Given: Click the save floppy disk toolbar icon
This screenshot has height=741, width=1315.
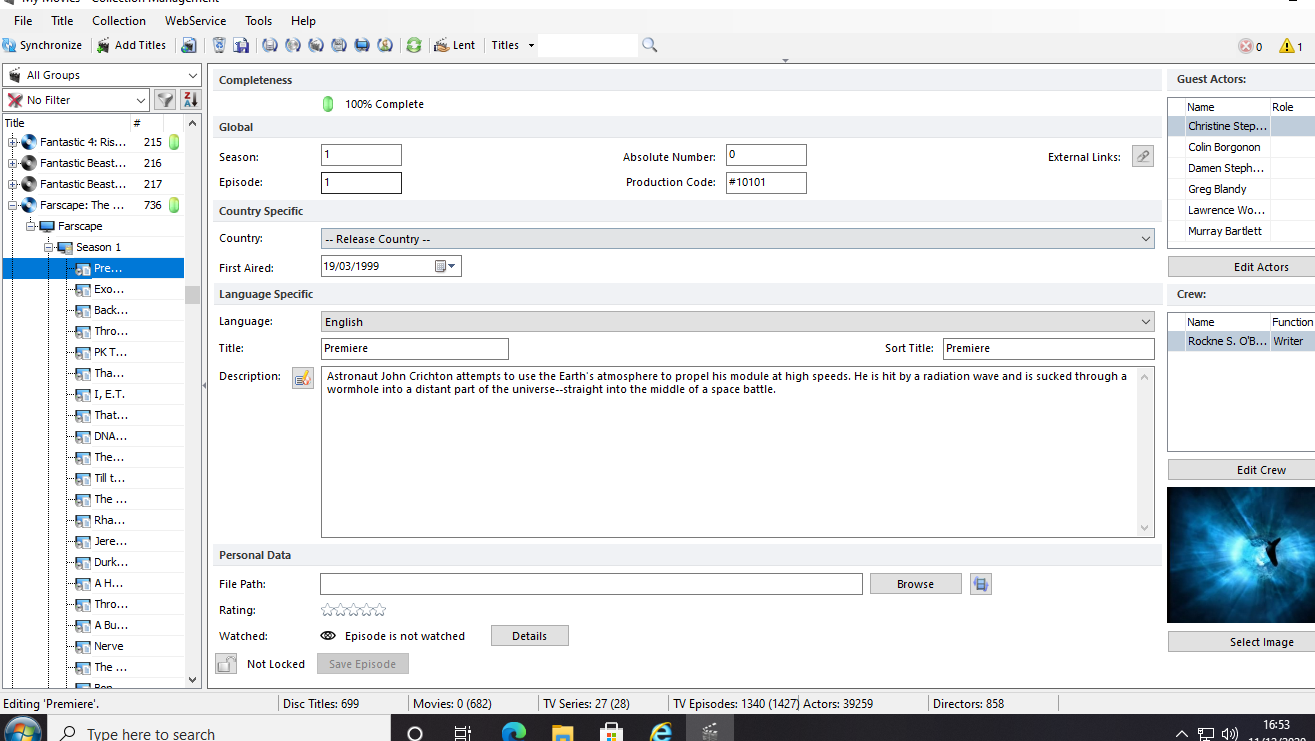Looking at the screenshot, I should (241, 45).
